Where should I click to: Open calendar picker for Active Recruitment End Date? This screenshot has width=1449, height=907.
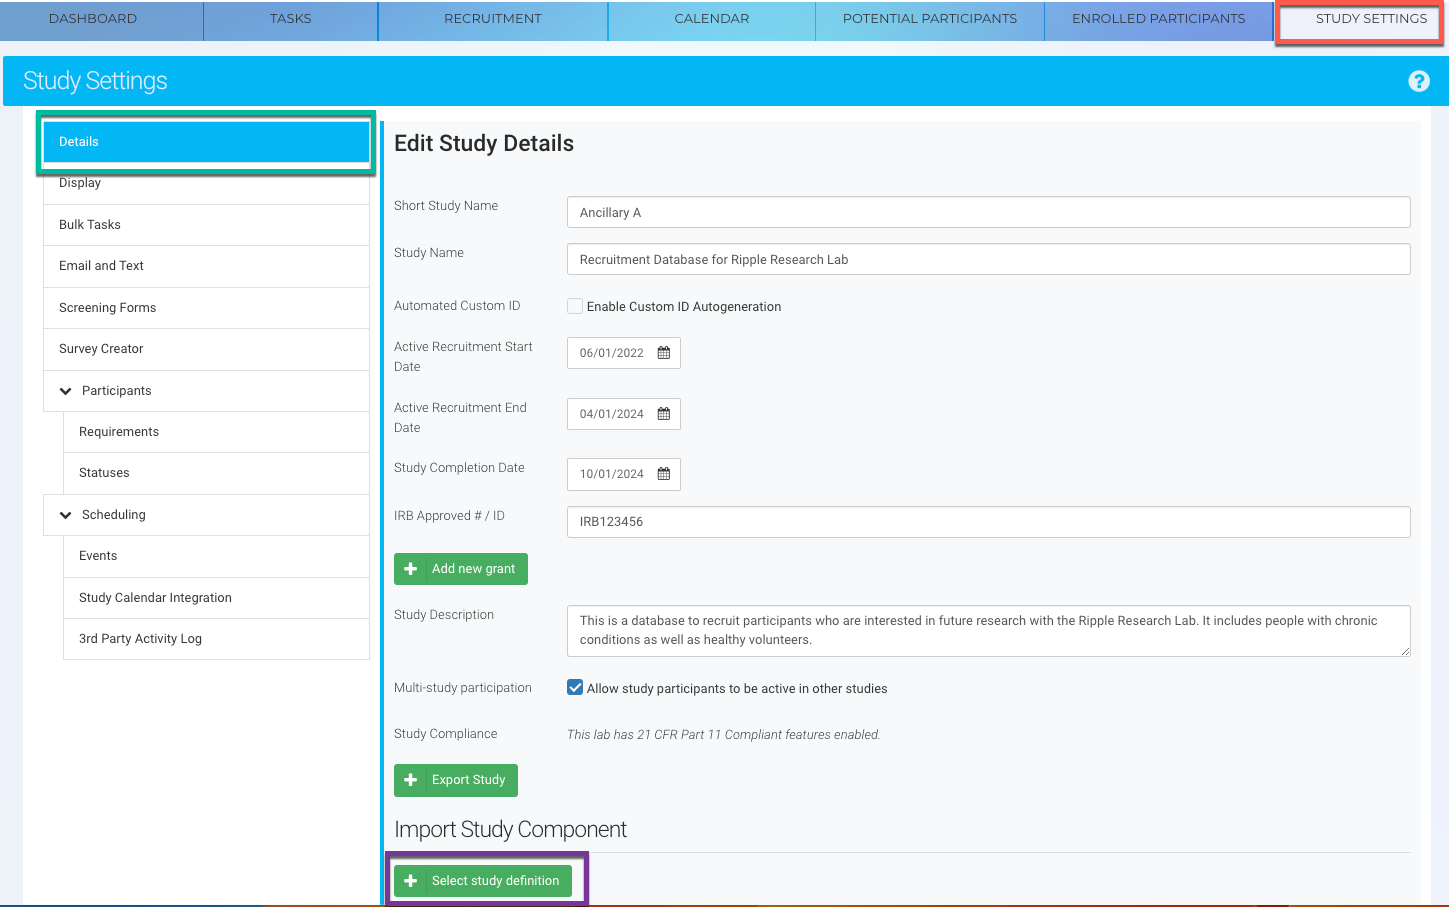664,414
